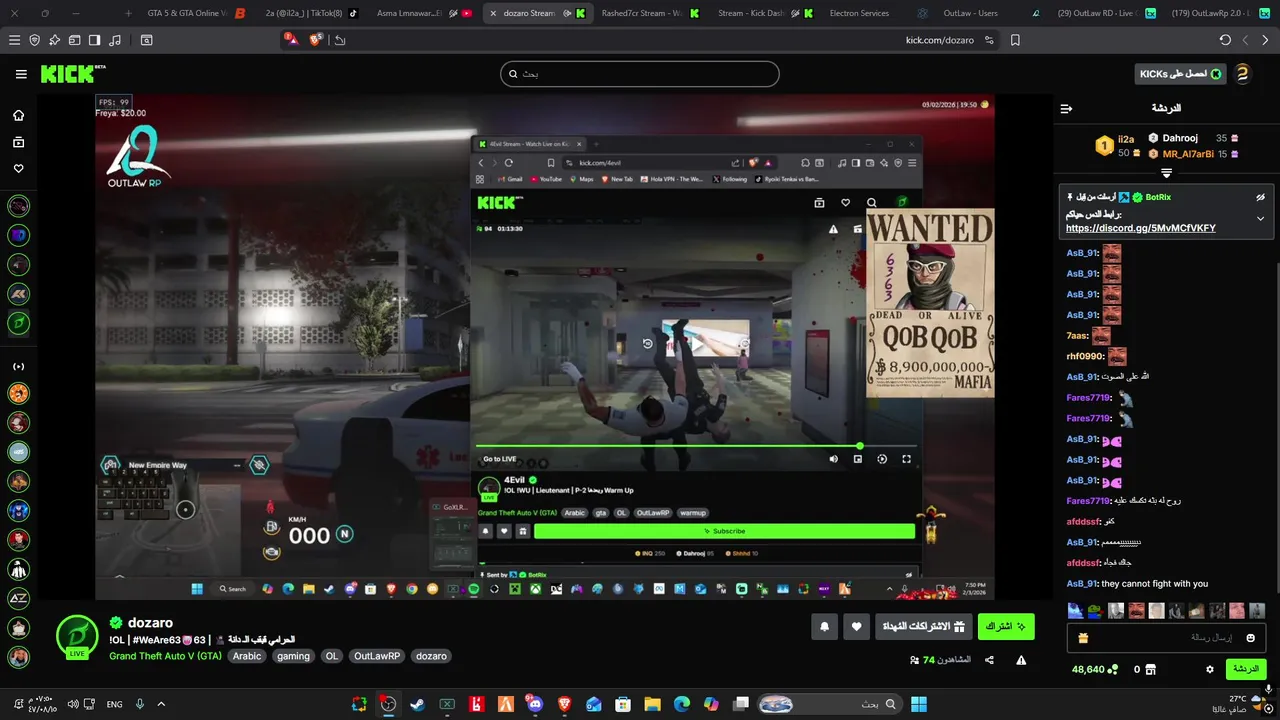Switch to the TikTok browser tab
This screenshot has width=1280, height=720.
click(310, 13)
